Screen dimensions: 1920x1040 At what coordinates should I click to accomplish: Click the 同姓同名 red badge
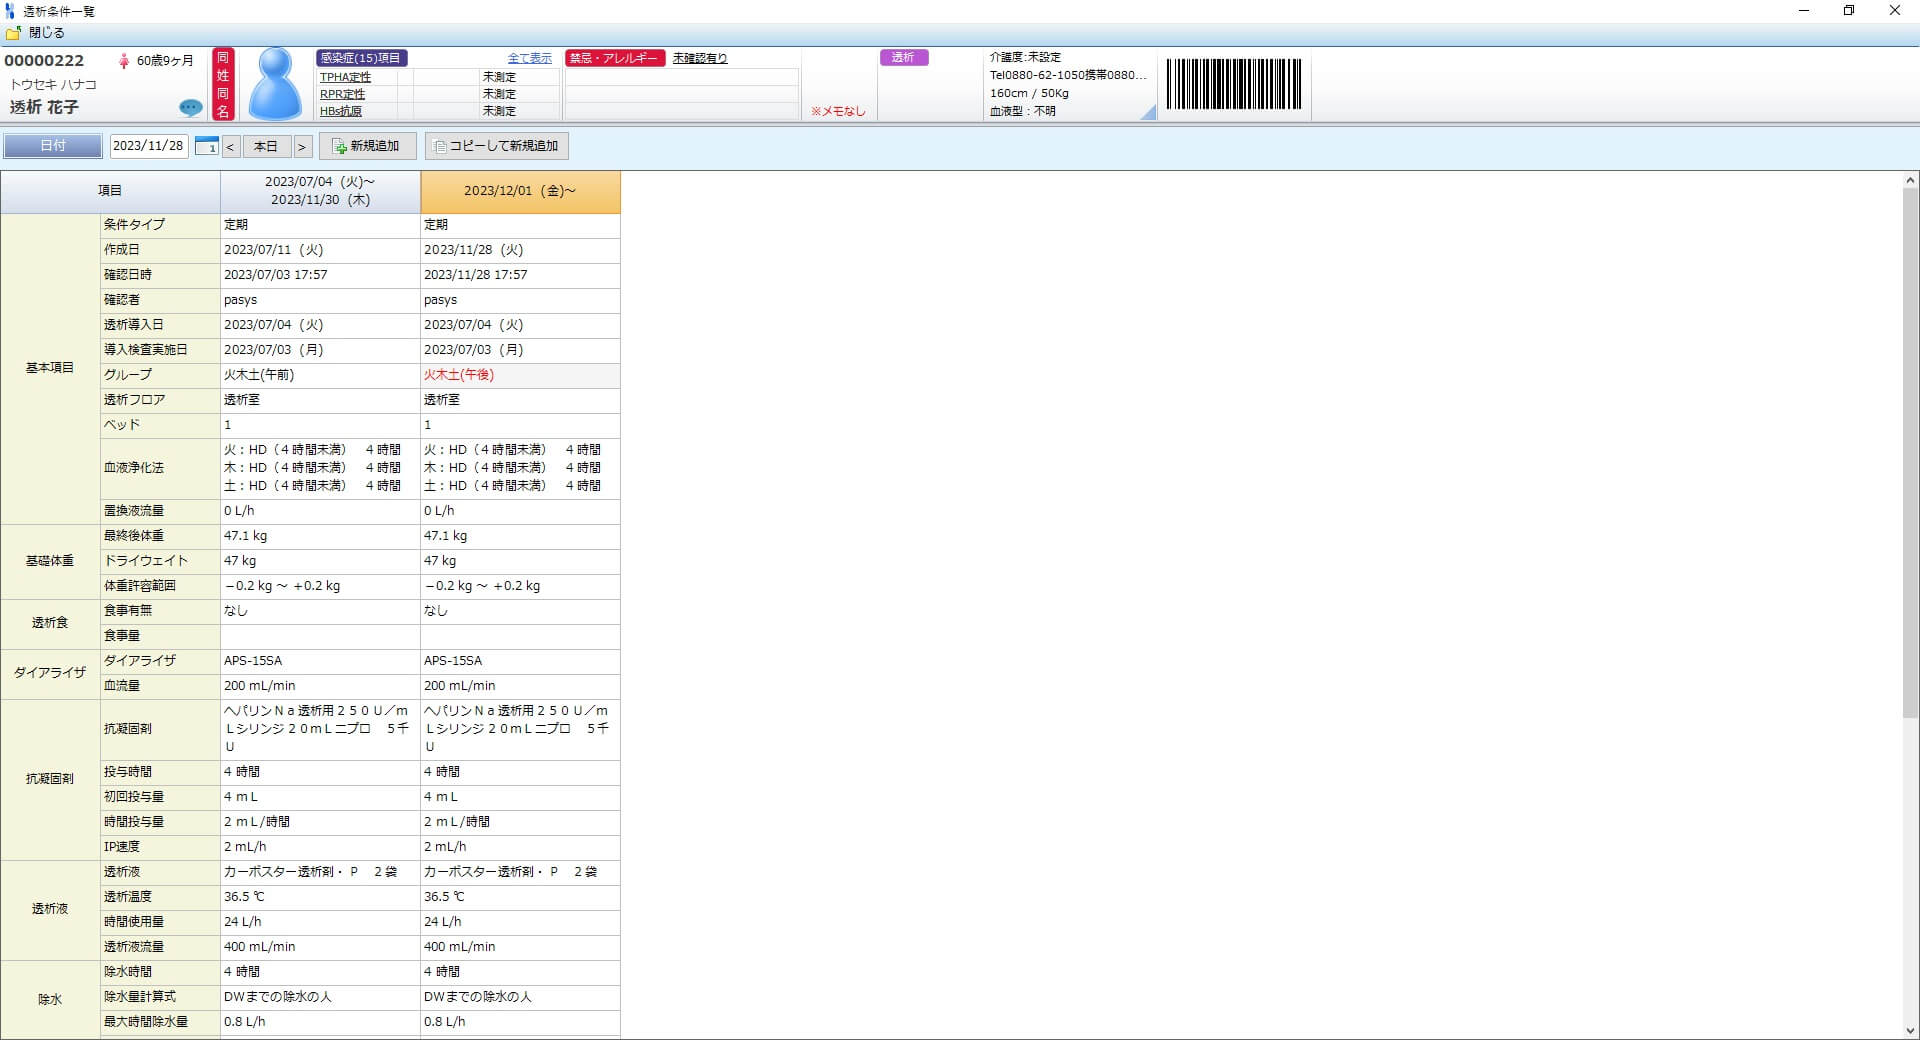(223, 84)
